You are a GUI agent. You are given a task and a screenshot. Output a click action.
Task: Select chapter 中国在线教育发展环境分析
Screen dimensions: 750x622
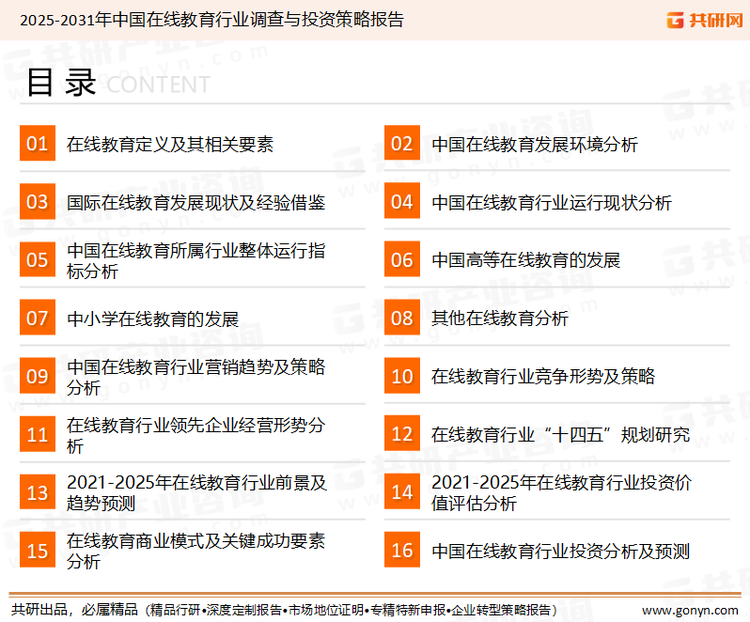coord(535,144)
